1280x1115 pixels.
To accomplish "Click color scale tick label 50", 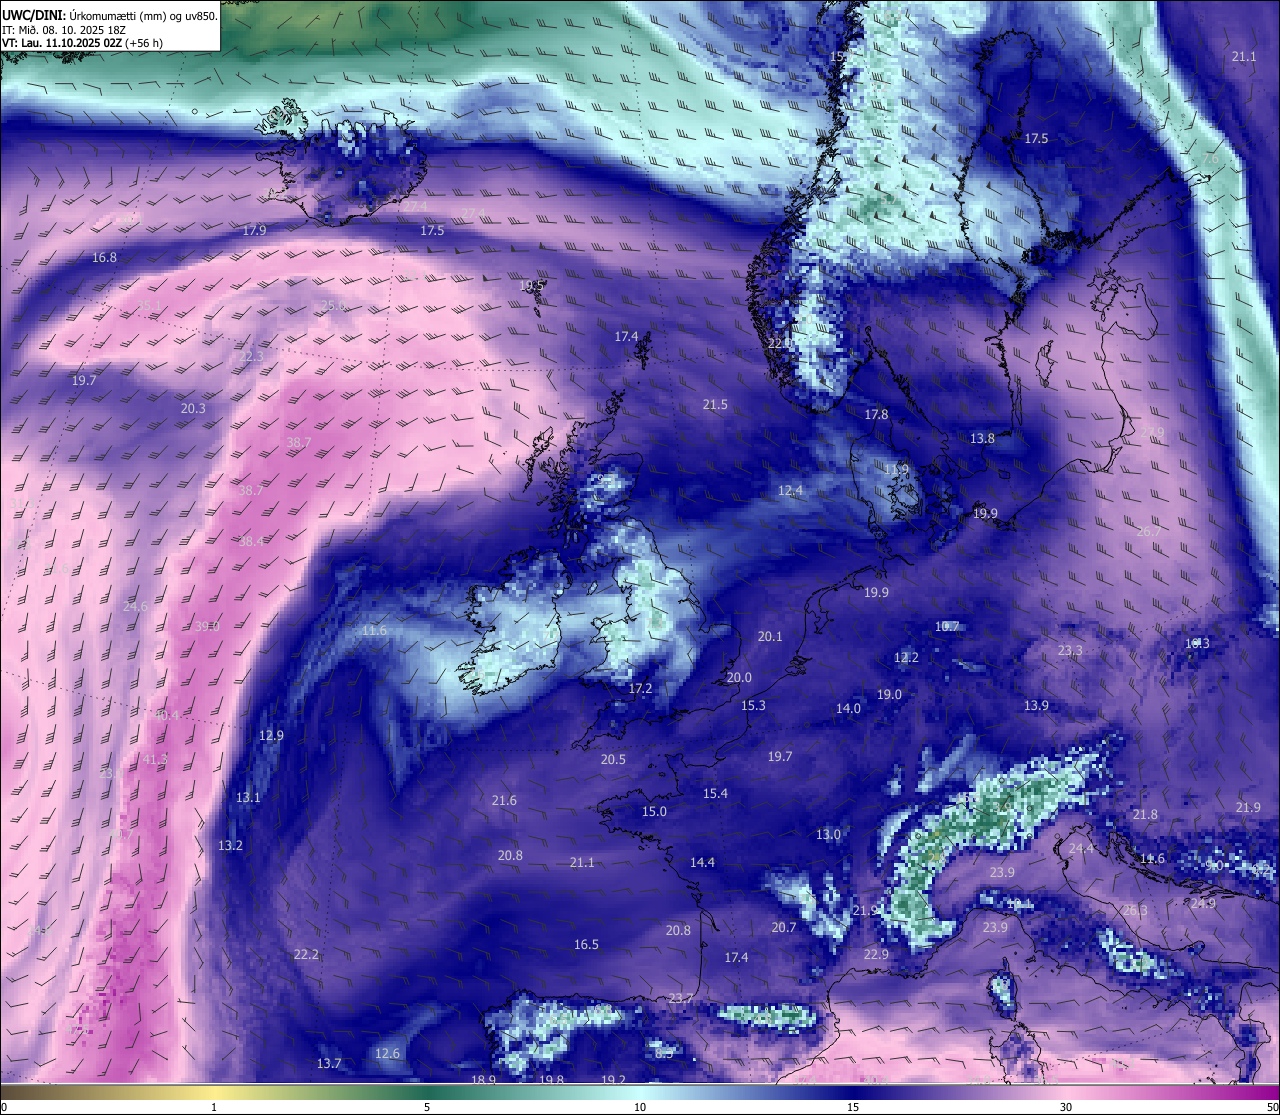I will 1273,1107.
